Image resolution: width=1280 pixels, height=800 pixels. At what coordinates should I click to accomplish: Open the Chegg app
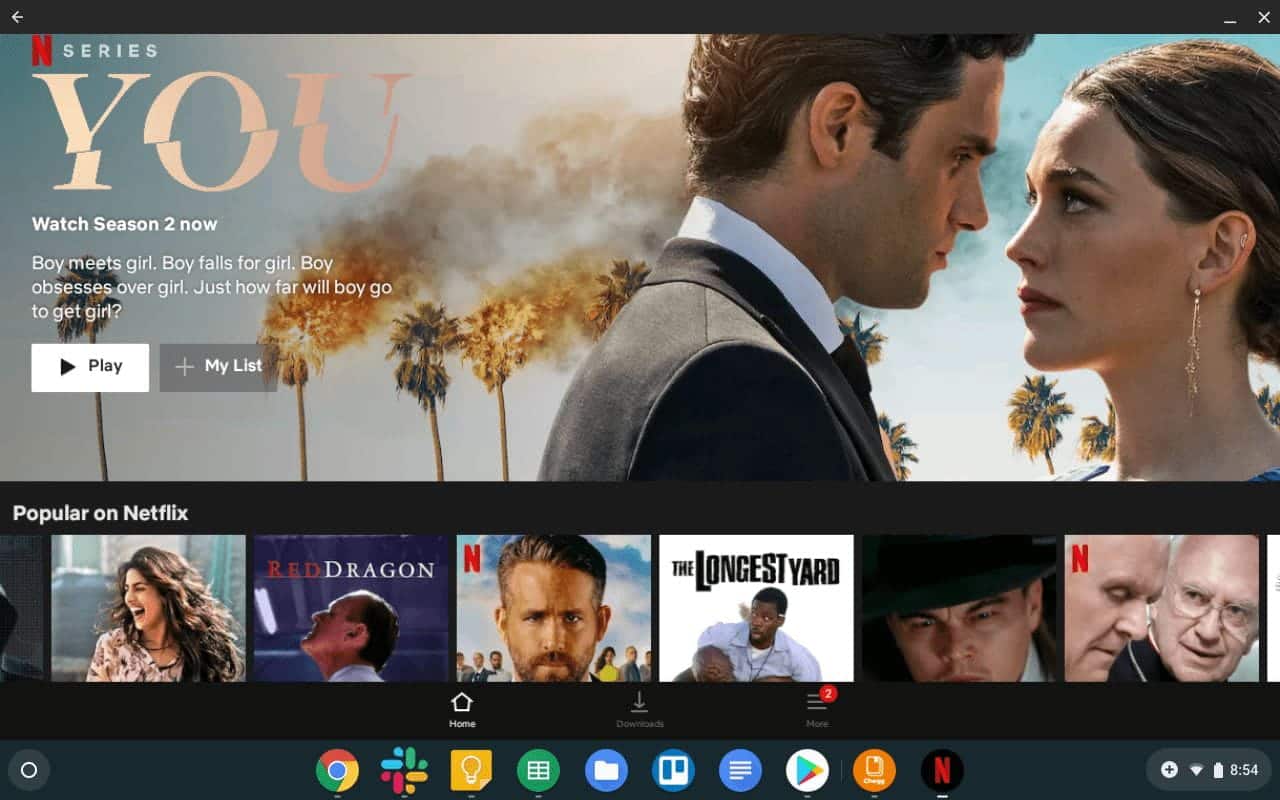pyautogui.click(x=873, y=770)
